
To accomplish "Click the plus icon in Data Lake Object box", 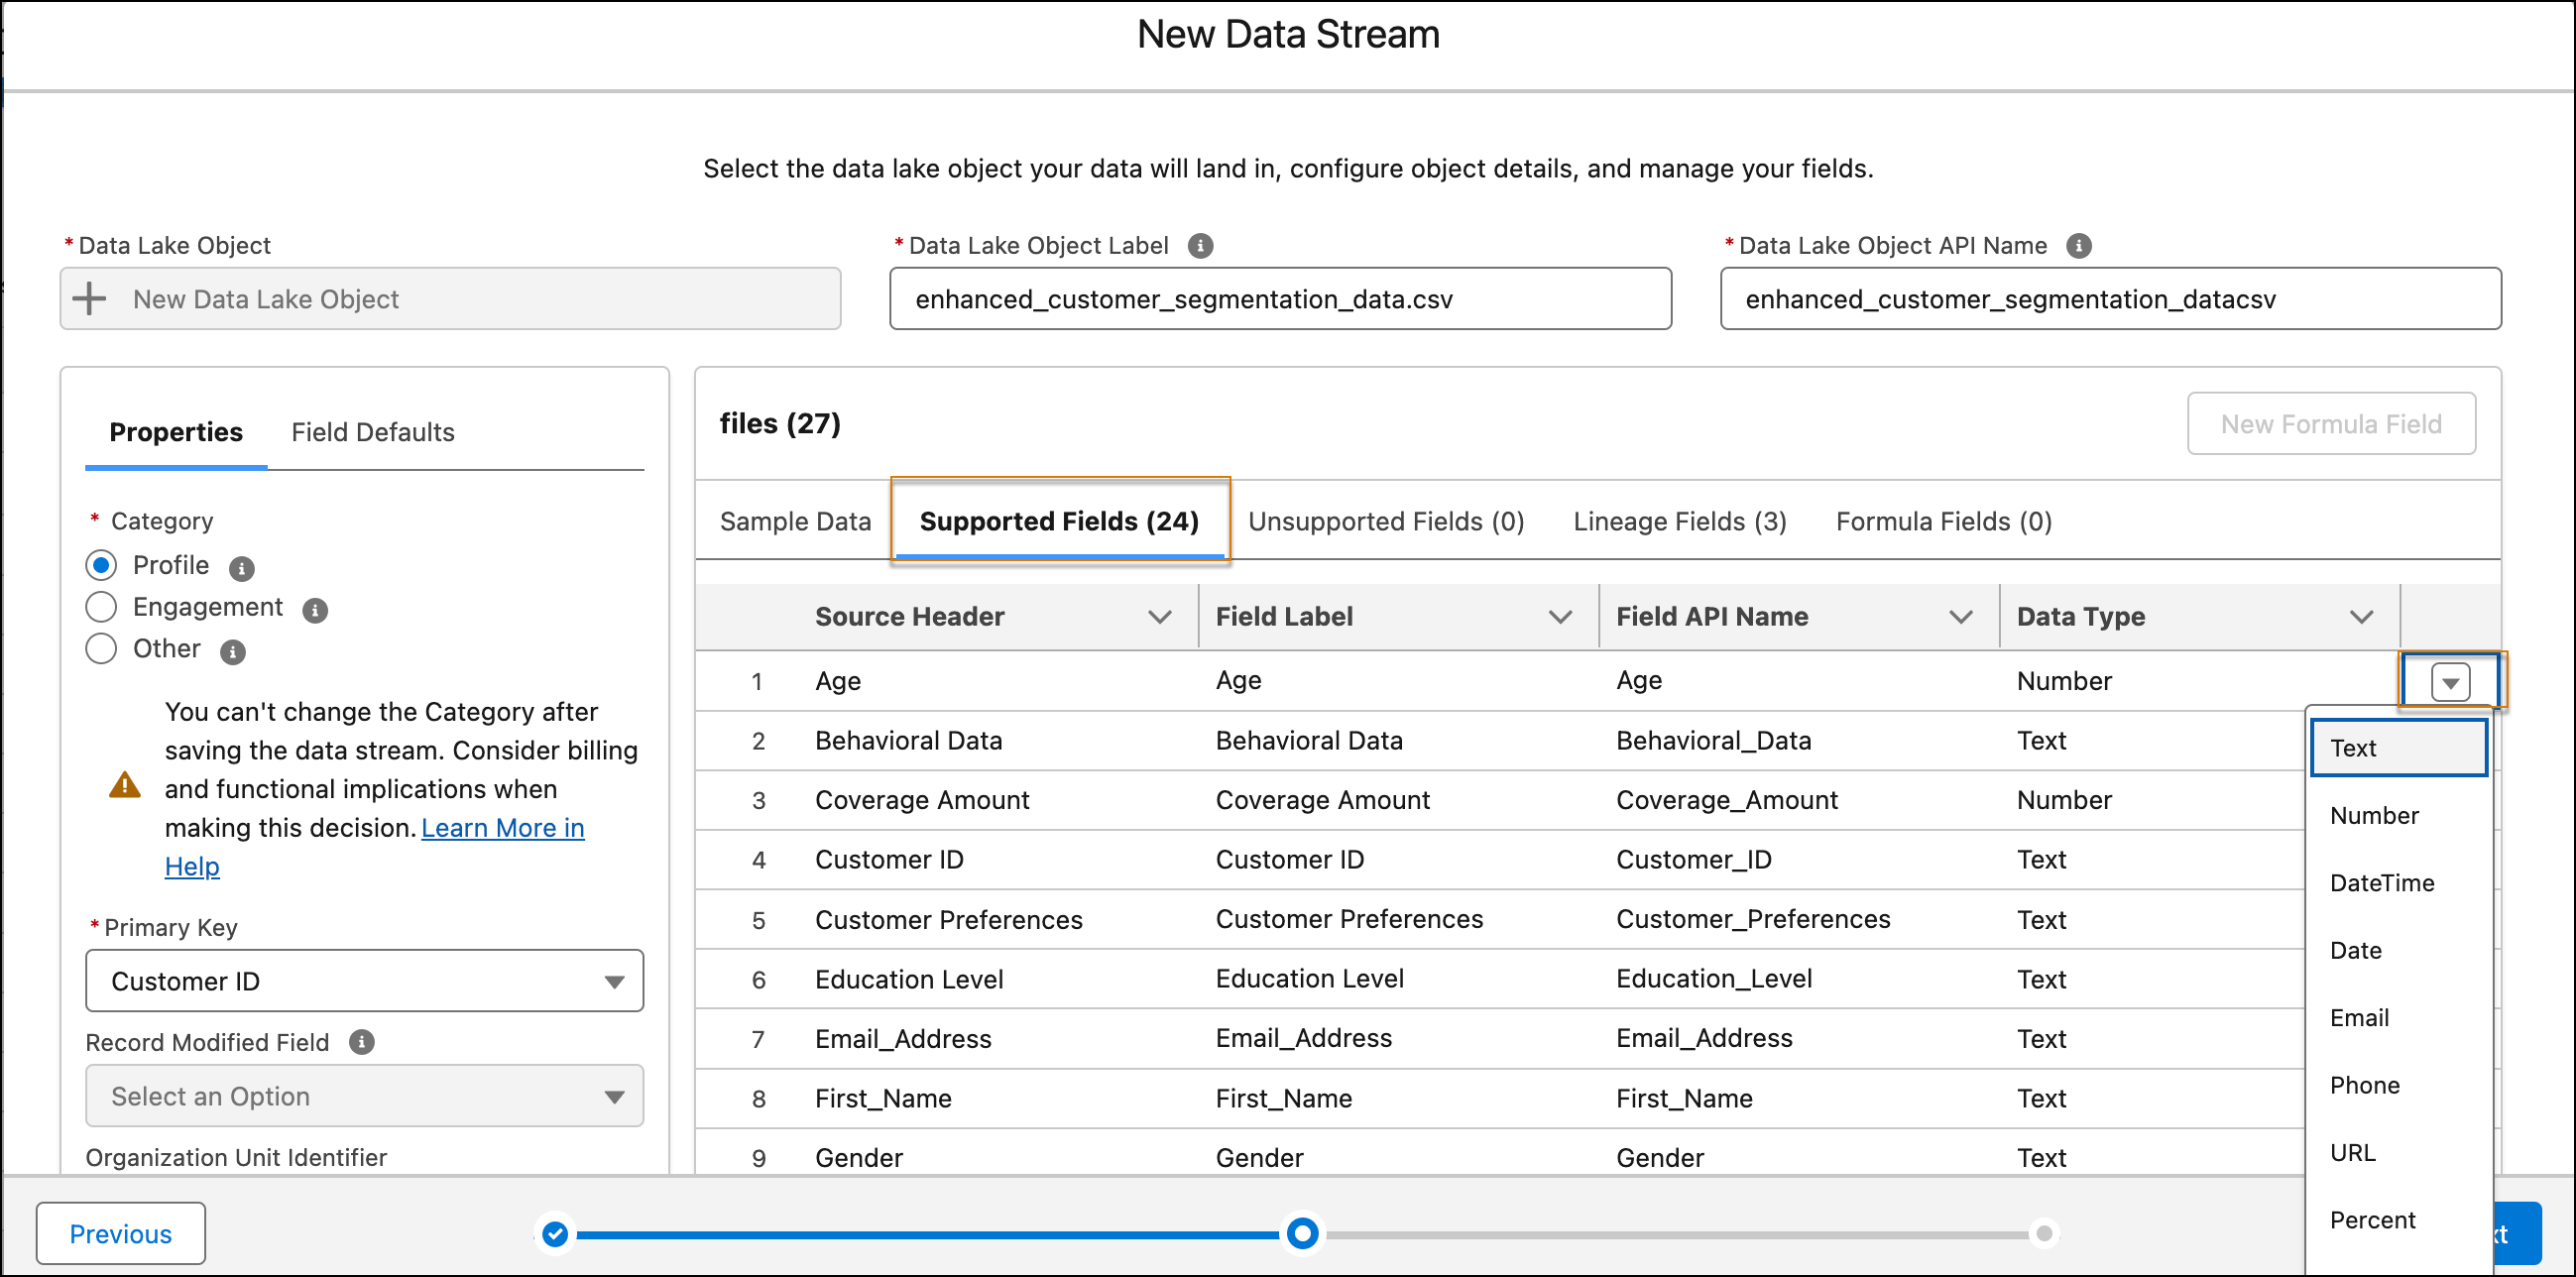I will [90, 299].
